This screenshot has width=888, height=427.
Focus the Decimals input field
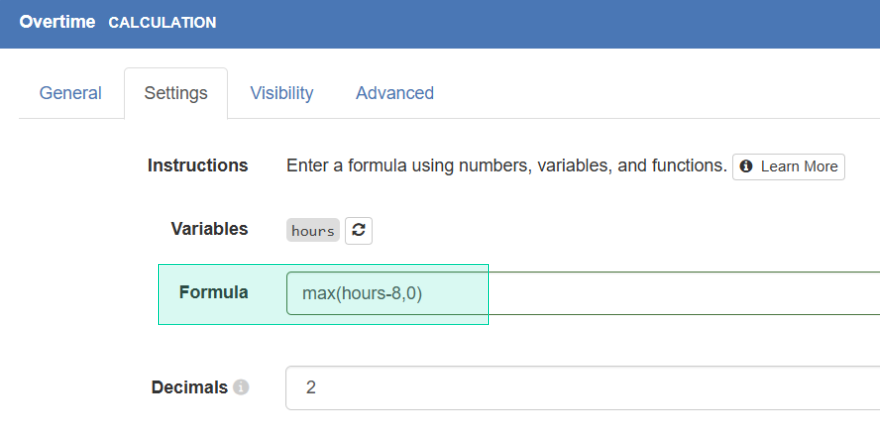point(583,388)
